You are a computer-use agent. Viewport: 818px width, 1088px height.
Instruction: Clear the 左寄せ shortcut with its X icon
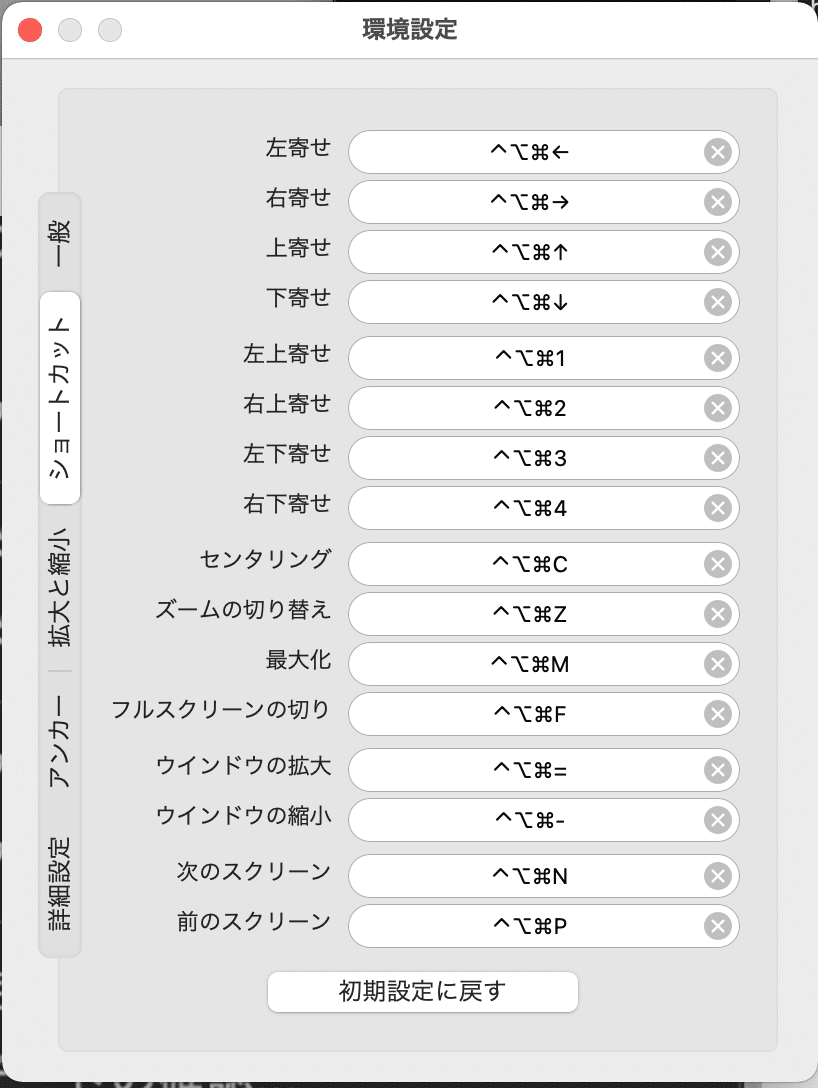coord(718,152)
